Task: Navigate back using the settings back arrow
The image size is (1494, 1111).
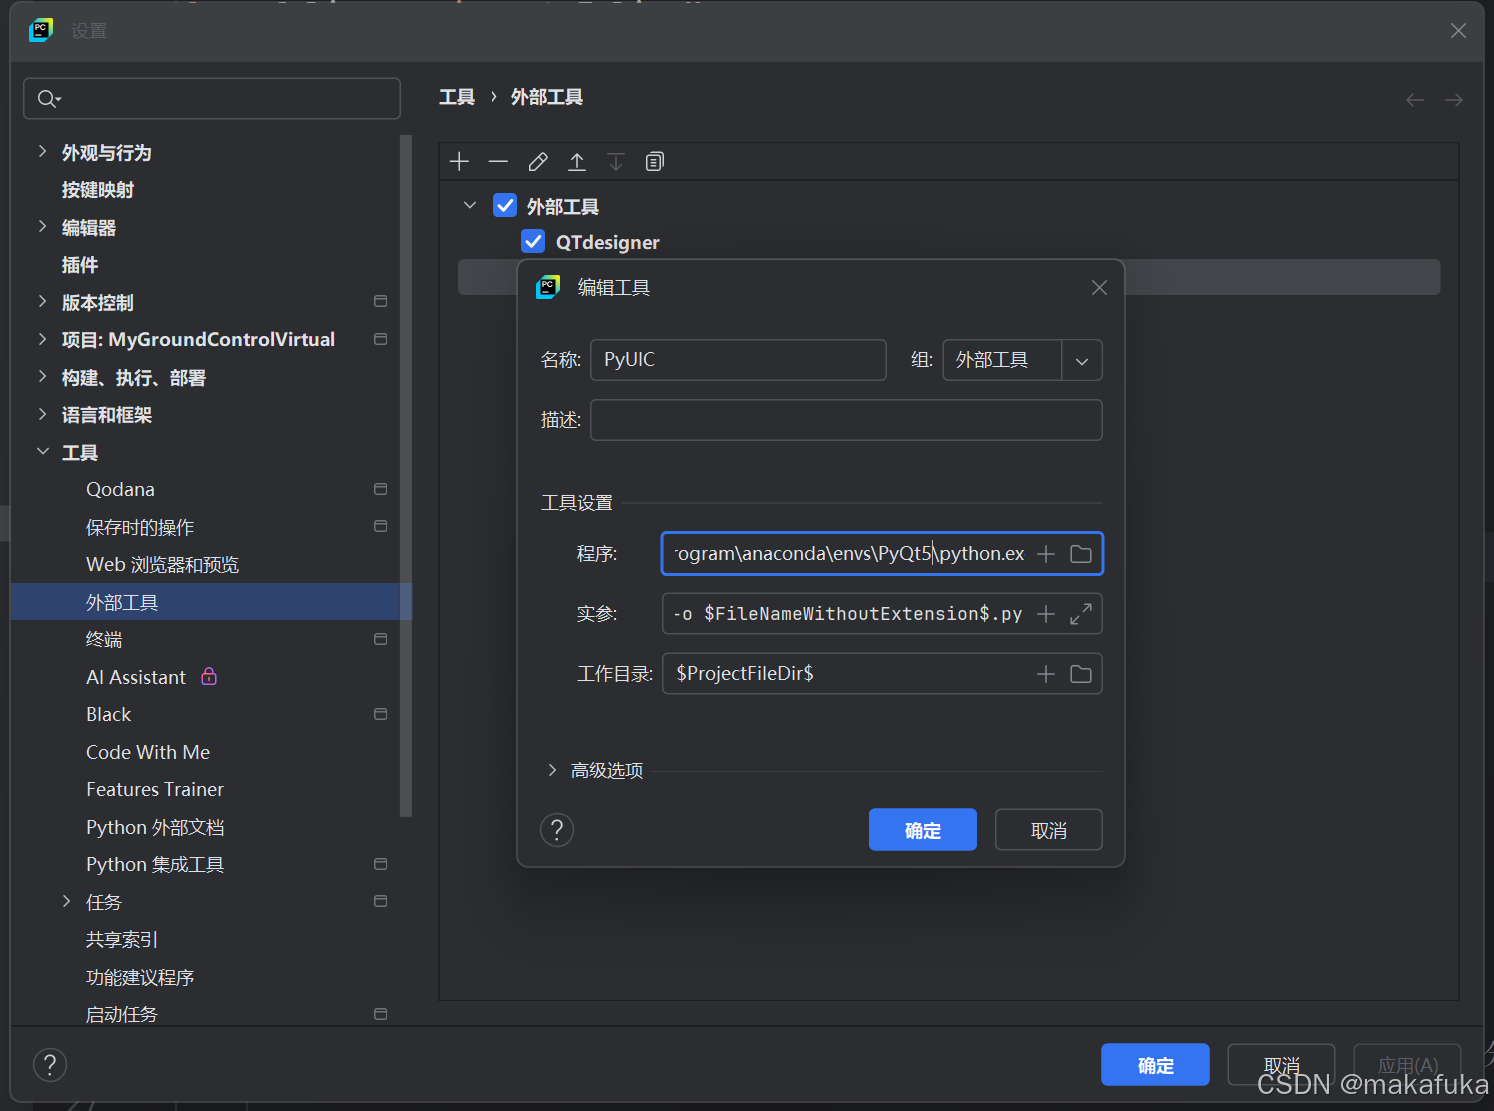Action: 1414,99
